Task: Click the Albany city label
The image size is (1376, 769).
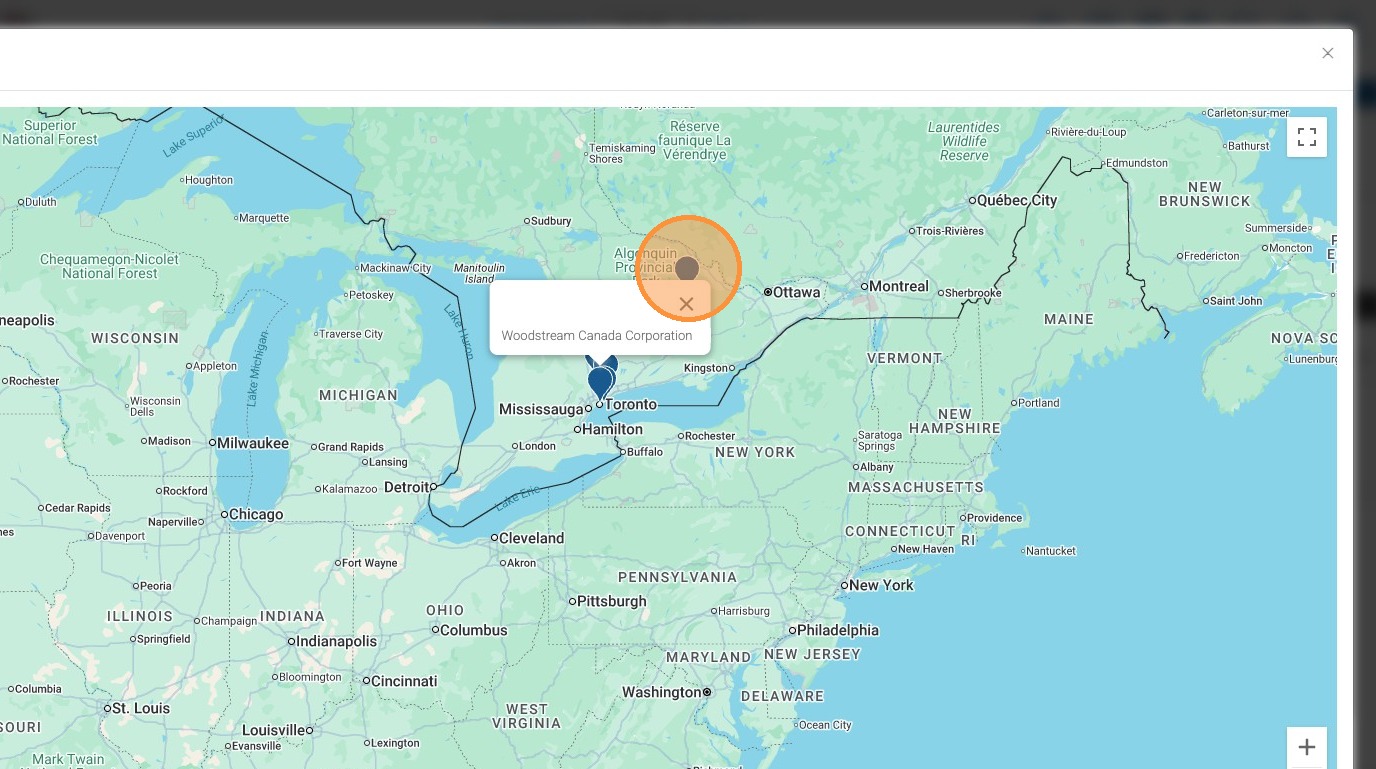Action: (x=877, y=467)
